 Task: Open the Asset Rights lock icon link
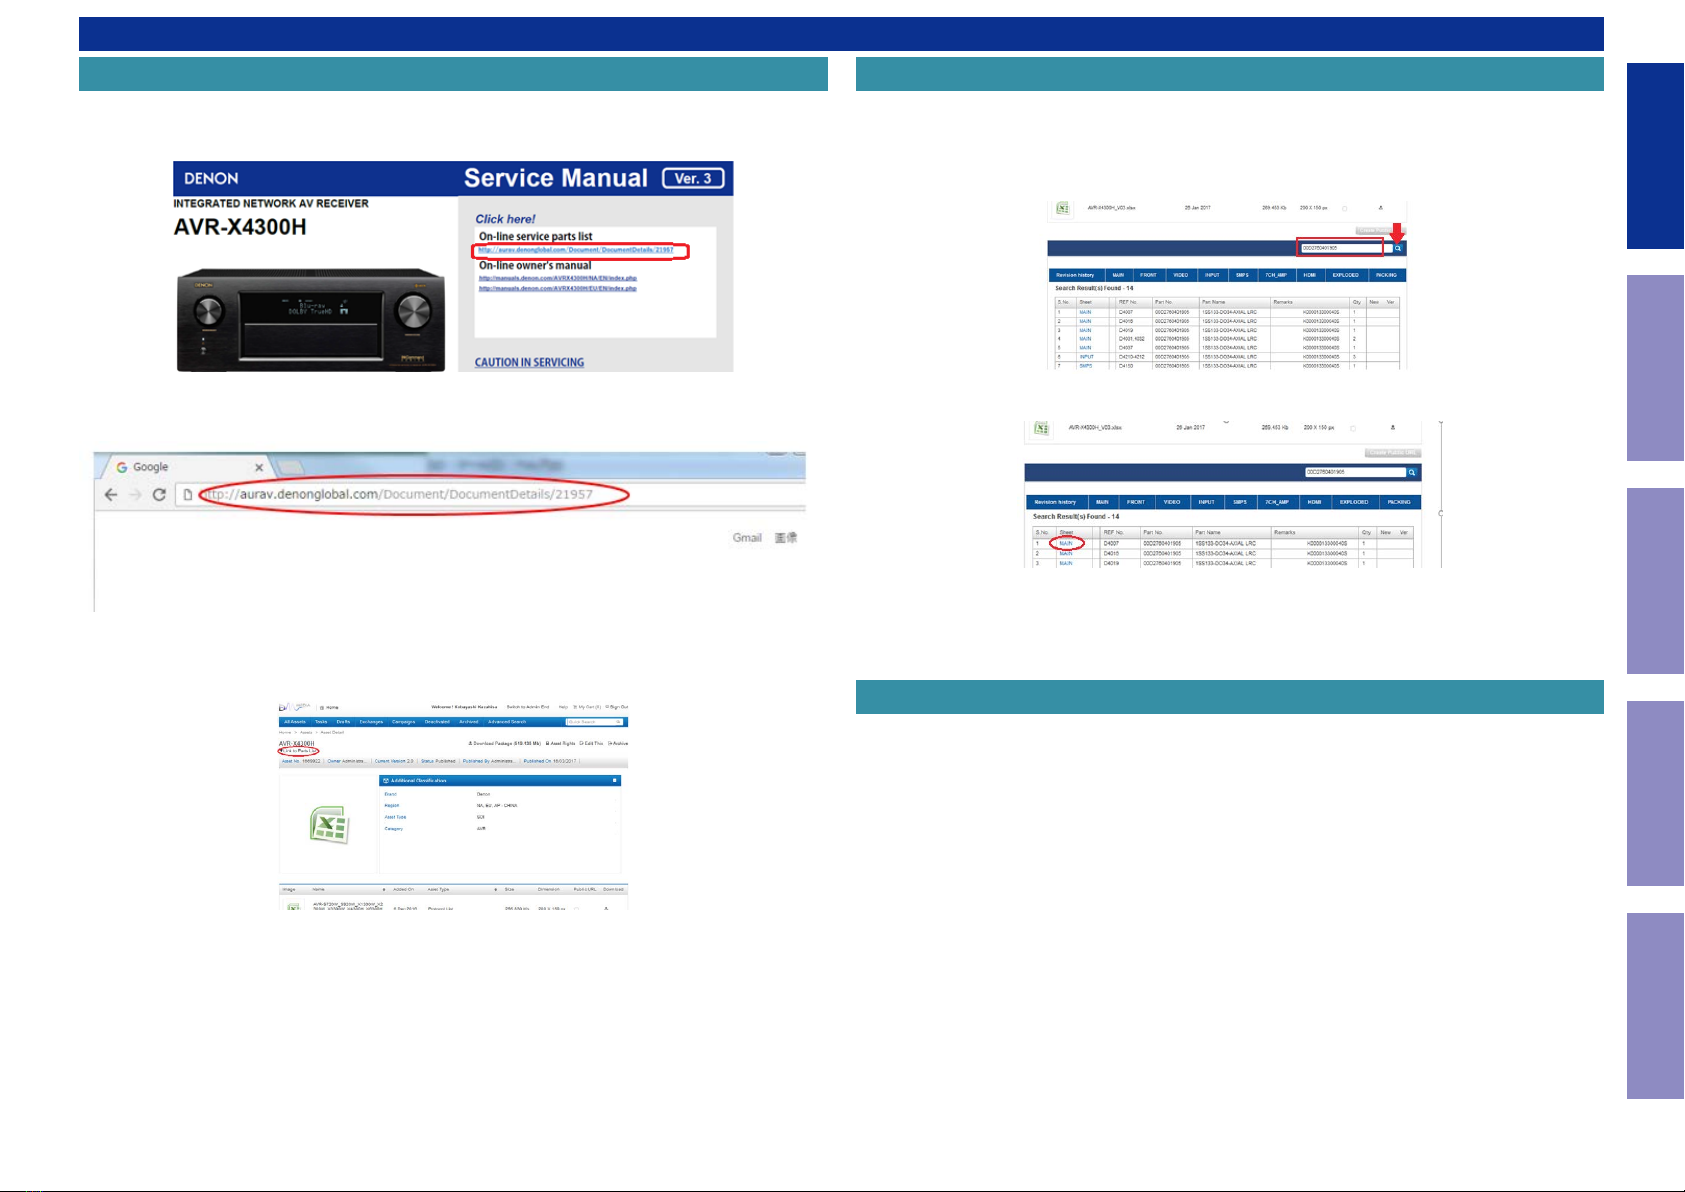click(560, 743)
